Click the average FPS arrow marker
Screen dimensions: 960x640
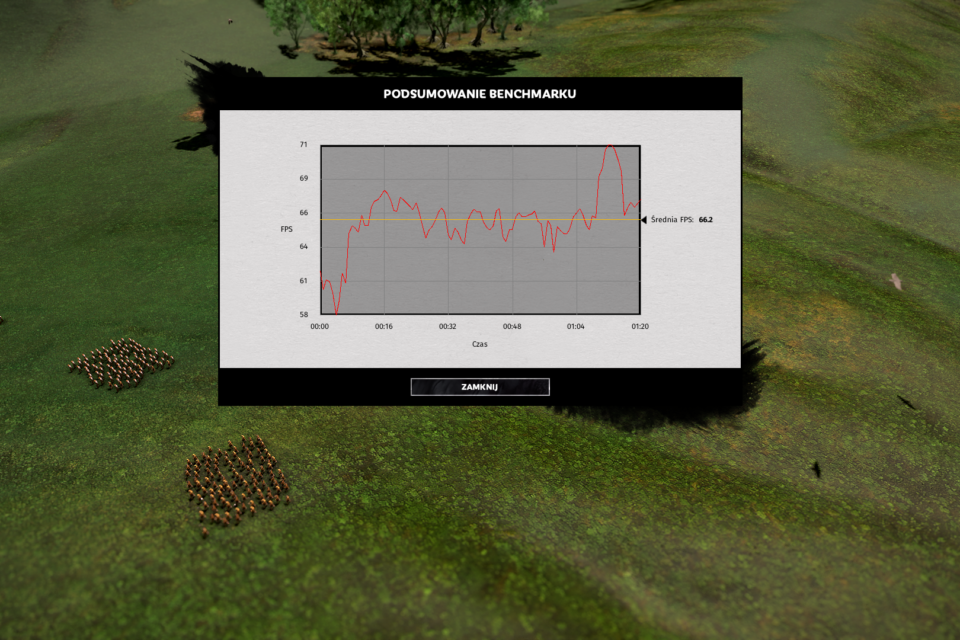(x=643, y=220)
